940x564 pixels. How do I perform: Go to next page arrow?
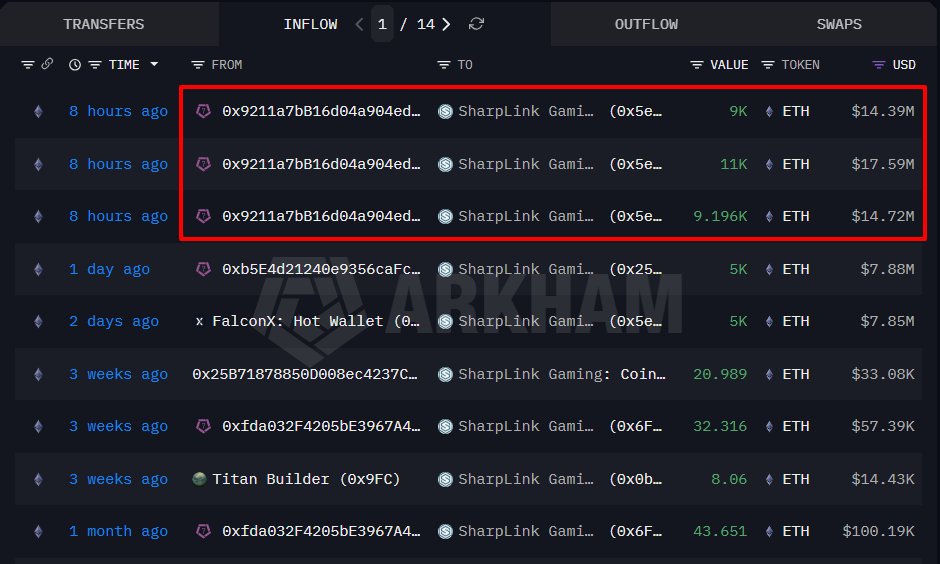click(446, 24)
